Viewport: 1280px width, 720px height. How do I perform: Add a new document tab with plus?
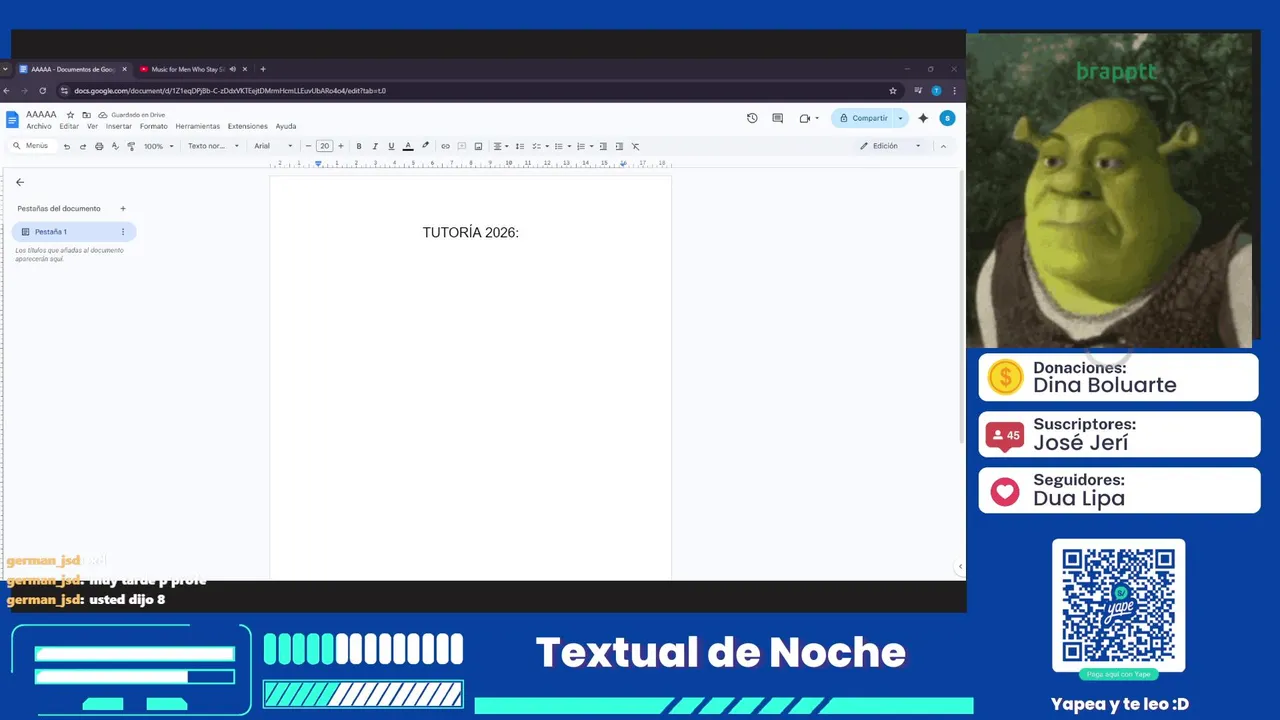coord(123,209)
